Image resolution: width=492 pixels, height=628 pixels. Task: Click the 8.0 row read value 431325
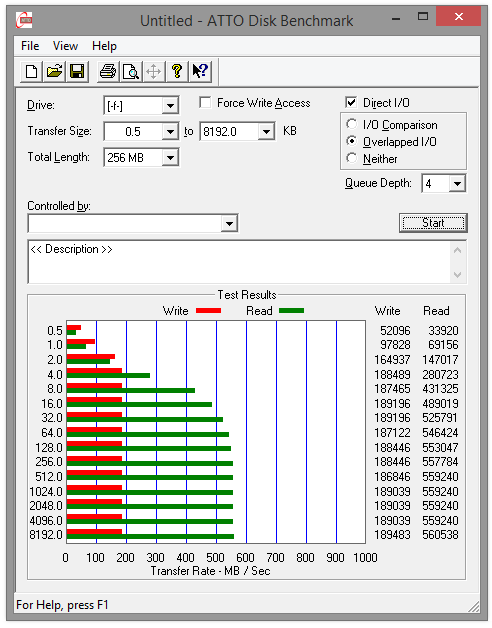440,389
